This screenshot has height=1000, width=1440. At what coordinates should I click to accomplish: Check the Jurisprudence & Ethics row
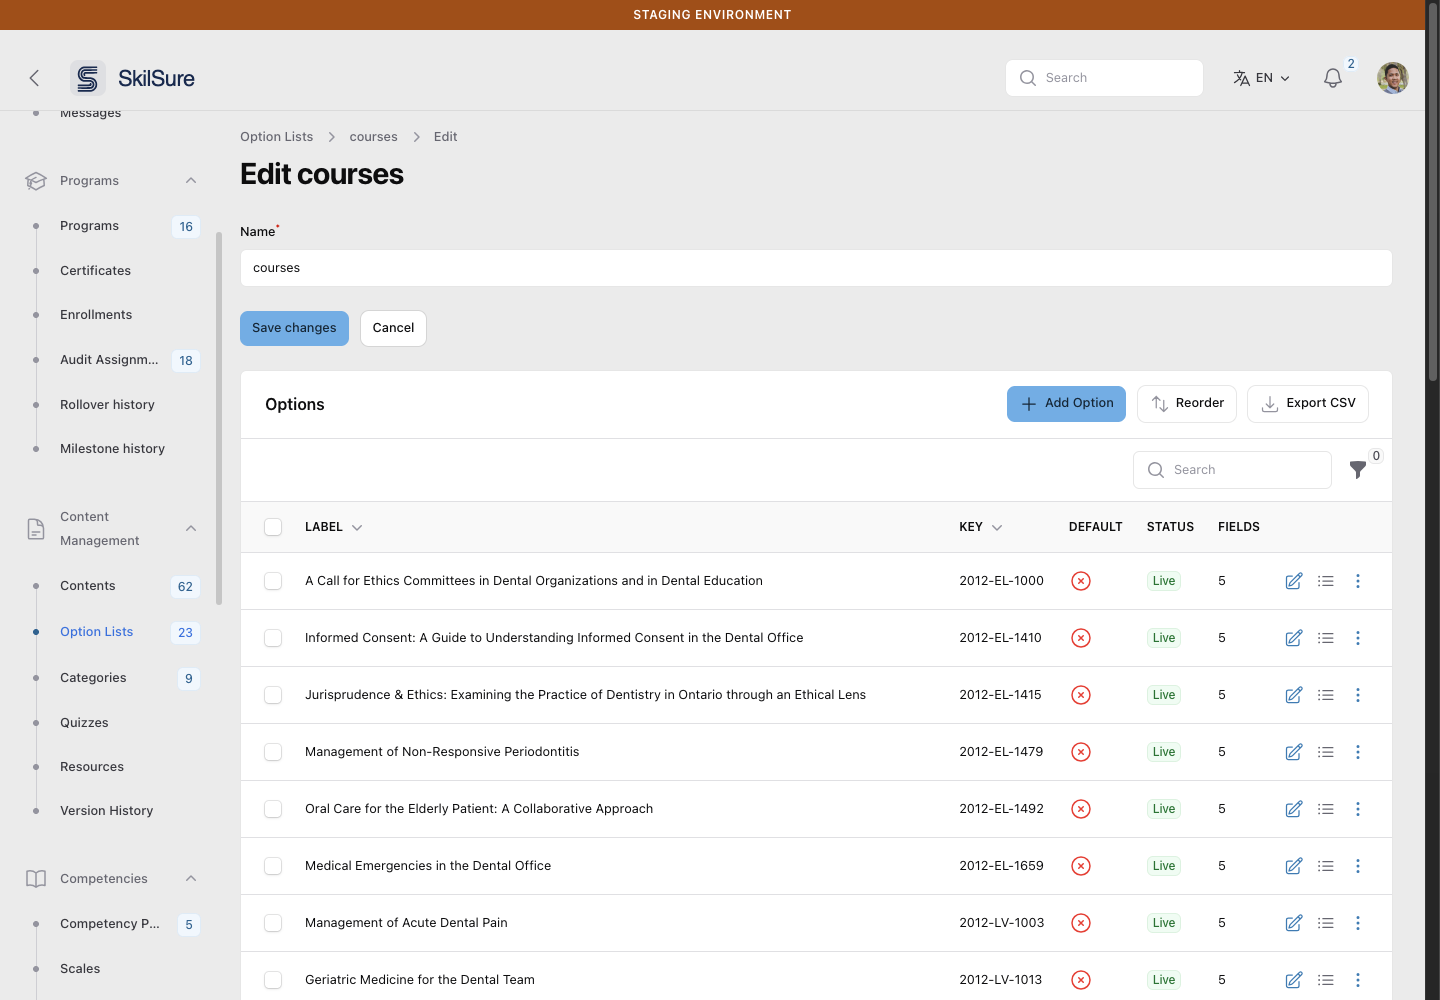[273, 695]
